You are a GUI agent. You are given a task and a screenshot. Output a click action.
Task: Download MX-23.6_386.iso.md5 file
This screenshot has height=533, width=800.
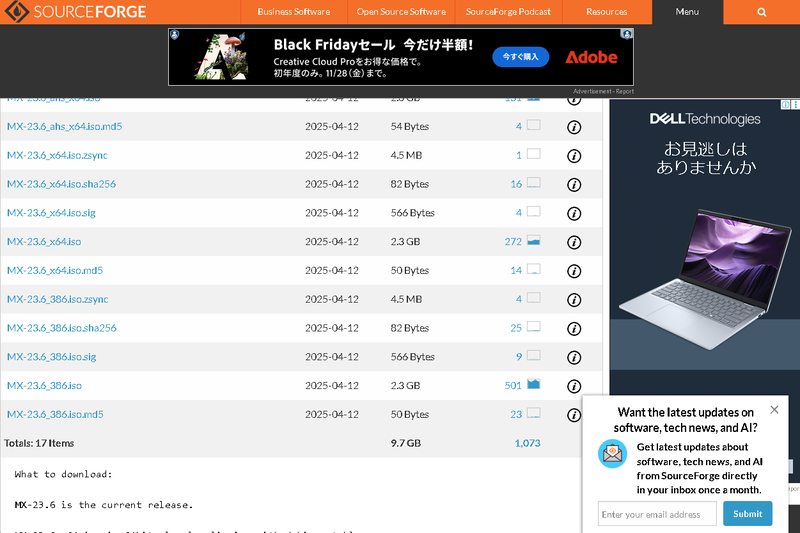pos(55,414)
